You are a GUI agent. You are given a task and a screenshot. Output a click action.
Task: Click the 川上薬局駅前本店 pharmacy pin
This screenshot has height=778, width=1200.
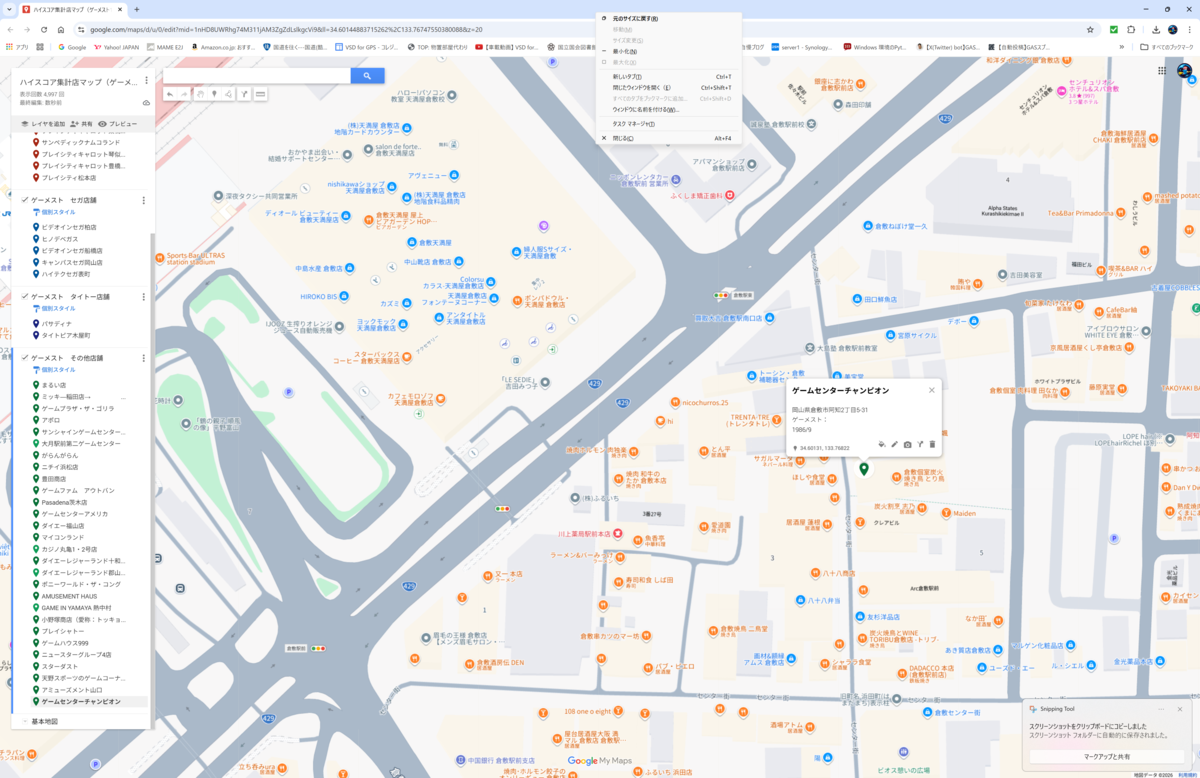pos(618,533)
